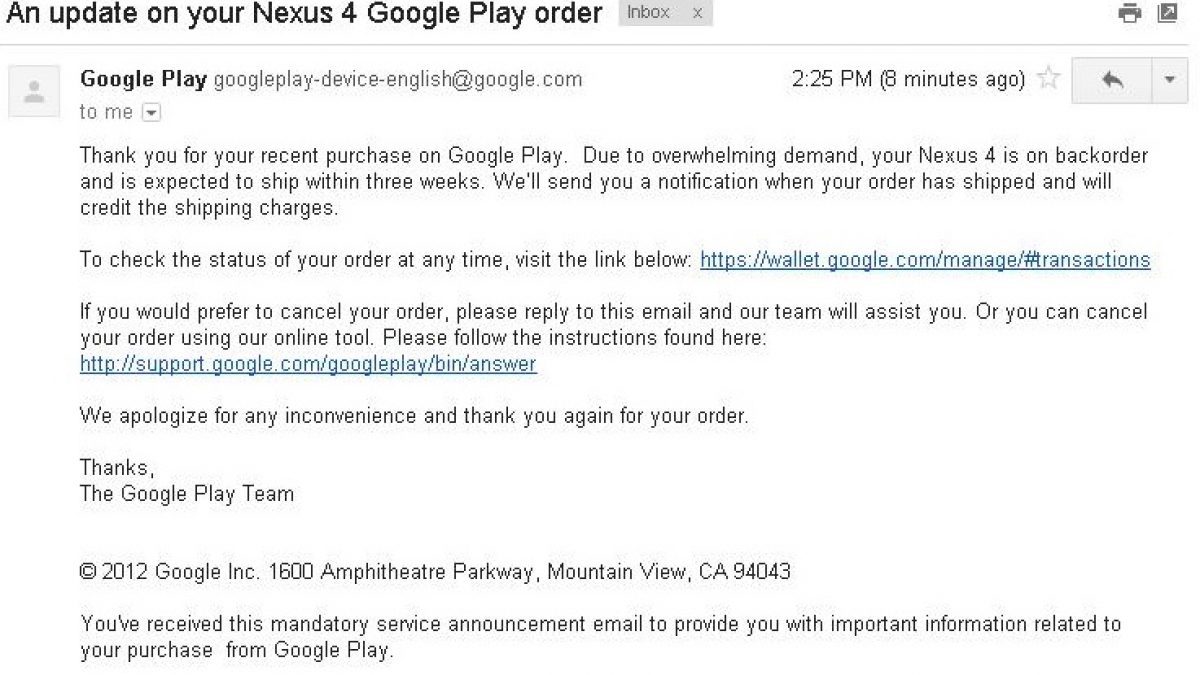Click the googleplay-device-english@google.com address
Screen dimensions: 1200x675
397,80
